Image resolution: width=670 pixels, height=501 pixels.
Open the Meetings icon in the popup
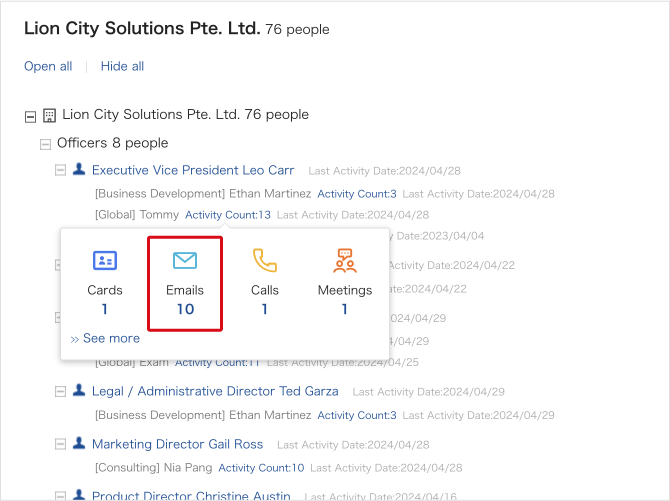click(x=345, y=261)
